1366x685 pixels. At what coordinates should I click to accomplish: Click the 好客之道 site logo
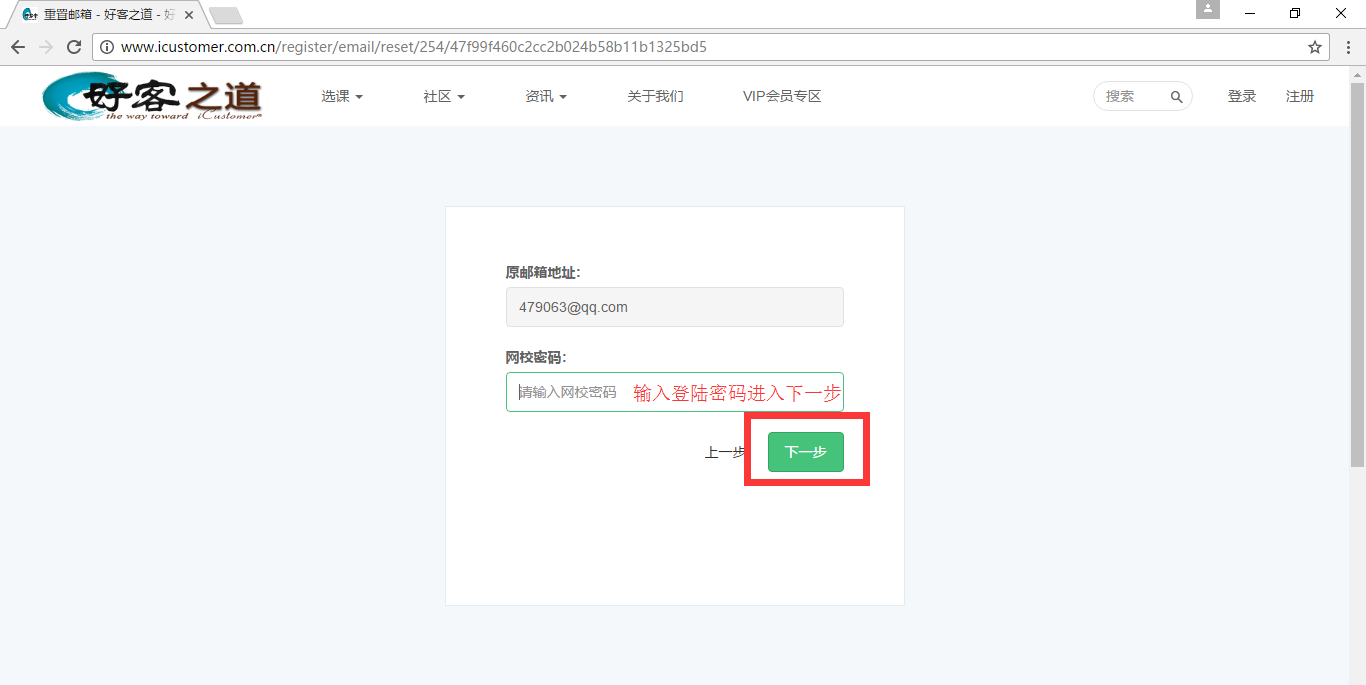pyautogui.click(x=152, y=97)
